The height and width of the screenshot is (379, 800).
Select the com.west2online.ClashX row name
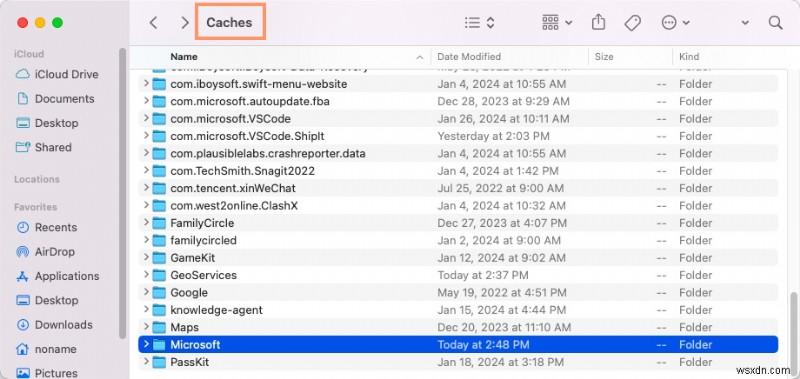coord(234,206)
